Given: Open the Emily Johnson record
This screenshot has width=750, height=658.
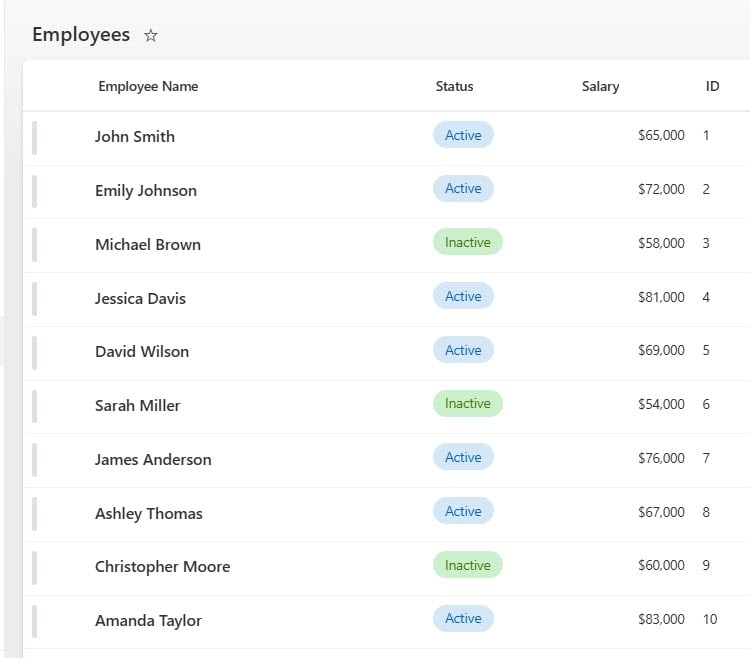Looking at the screenshot, I should click(x=146, y=191).
